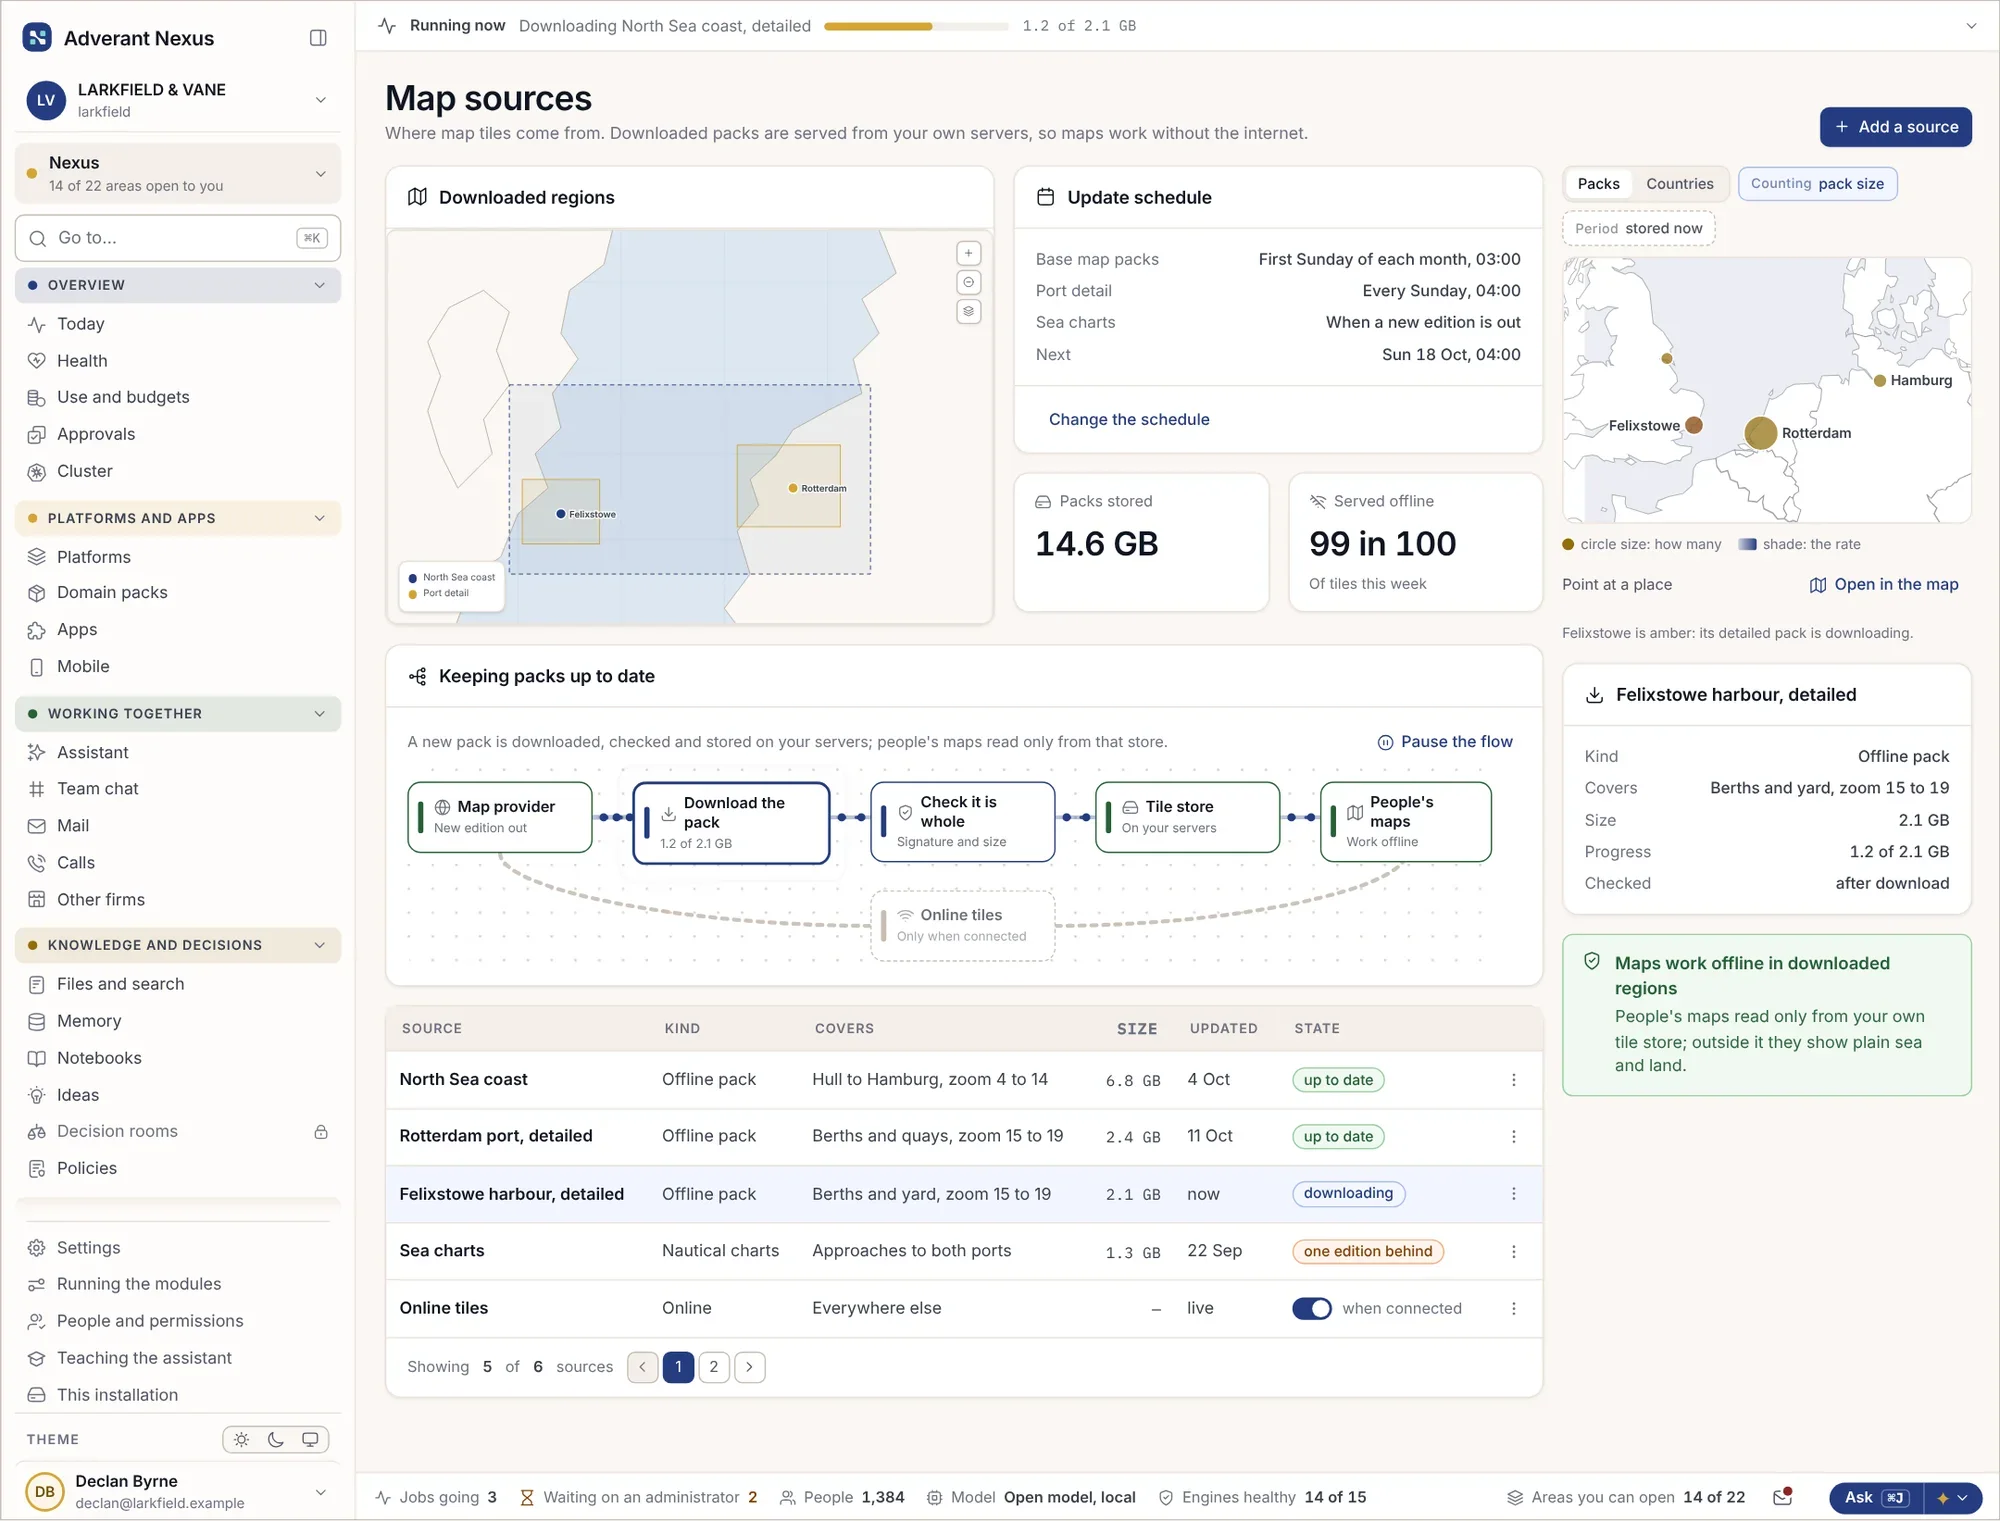This screenshot has height=1521, width=2000.
Task: Go to next page of sources
Action: coord(749,1367)
